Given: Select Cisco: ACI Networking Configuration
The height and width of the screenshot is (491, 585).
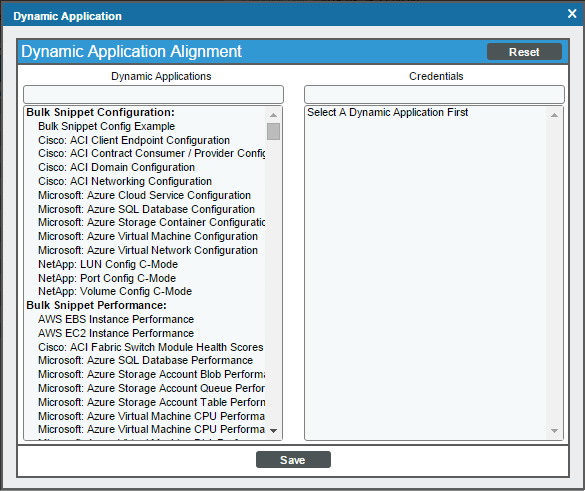Looking at the screenshot, I should [125, 181].
